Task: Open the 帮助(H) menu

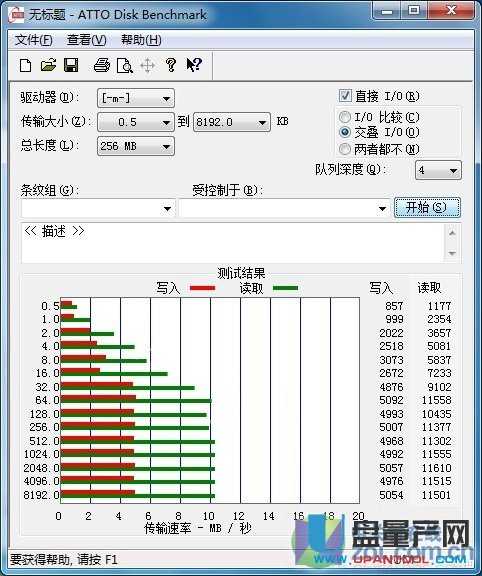Action: [141, 40]
